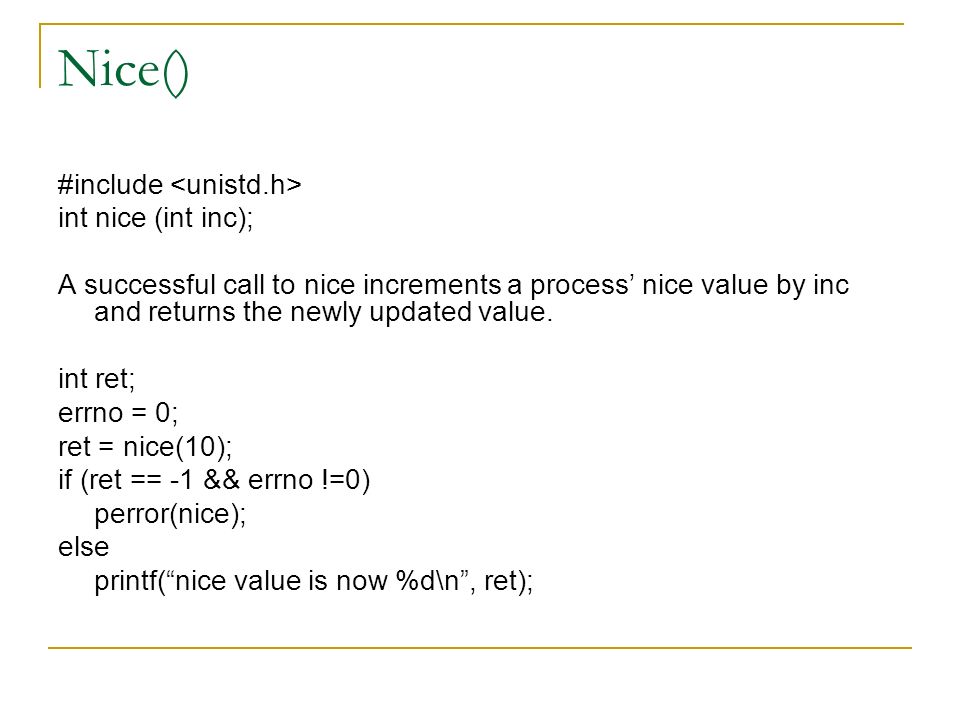Click the ret = nice(10); line

coord(145,447)
